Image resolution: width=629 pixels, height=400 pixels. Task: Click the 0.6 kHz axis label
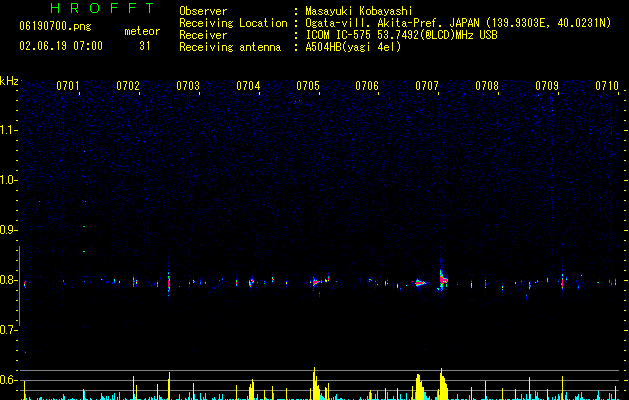(9, 380)
